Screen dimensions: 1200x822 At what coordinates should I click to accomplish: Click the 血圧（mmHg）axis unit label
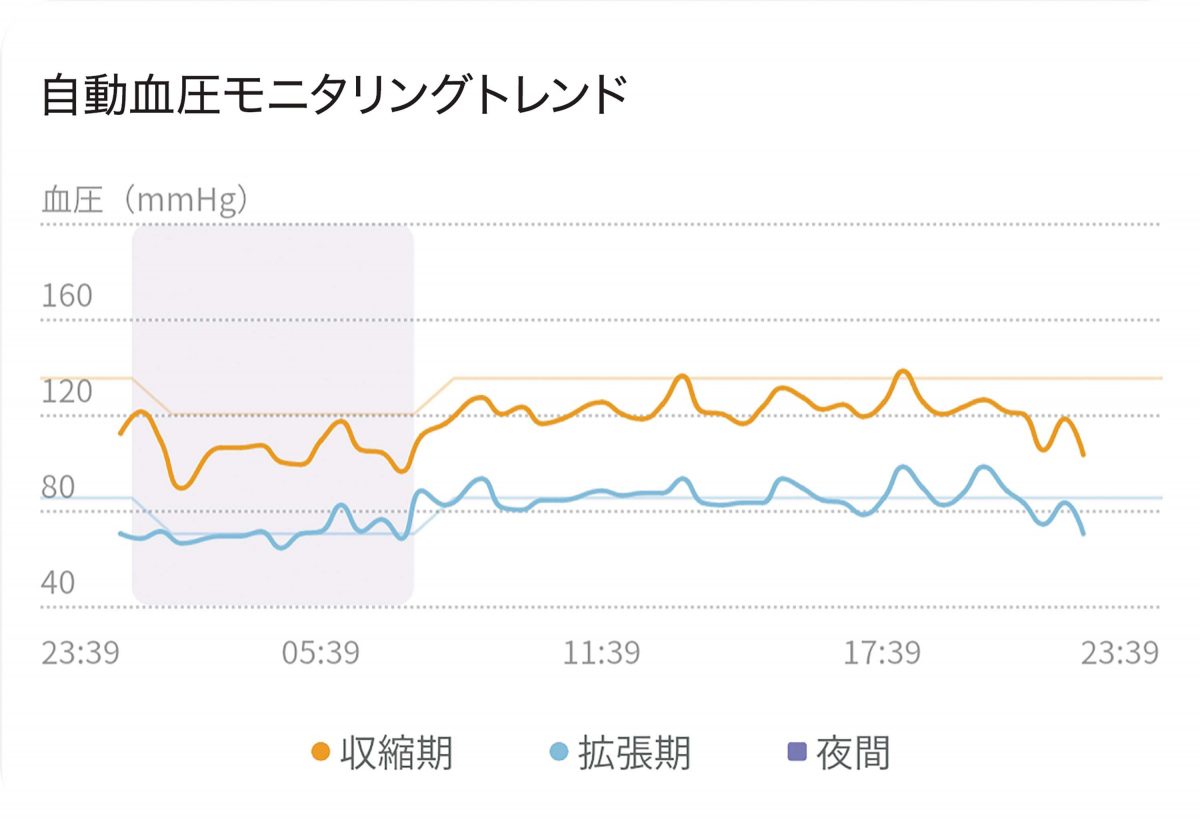pyautogui.click(x=145, y=200)
